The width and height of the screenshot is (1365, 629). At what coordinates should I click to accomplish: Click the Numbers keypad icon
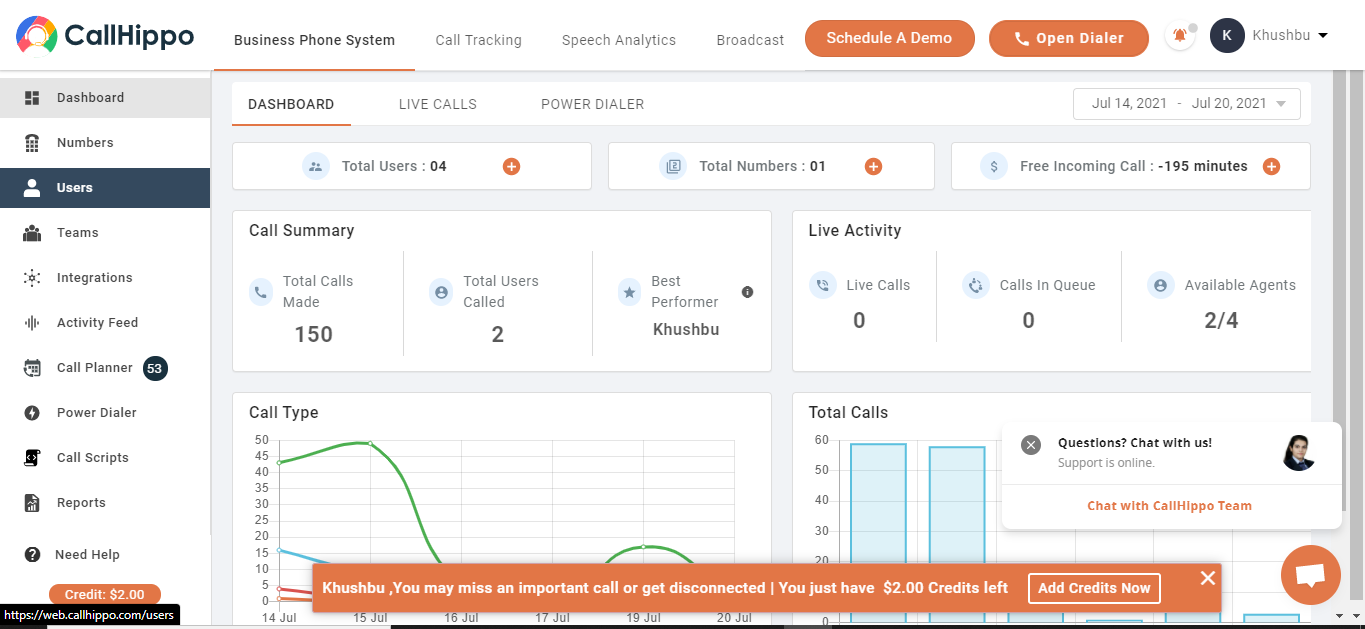[x=32, y=143]
